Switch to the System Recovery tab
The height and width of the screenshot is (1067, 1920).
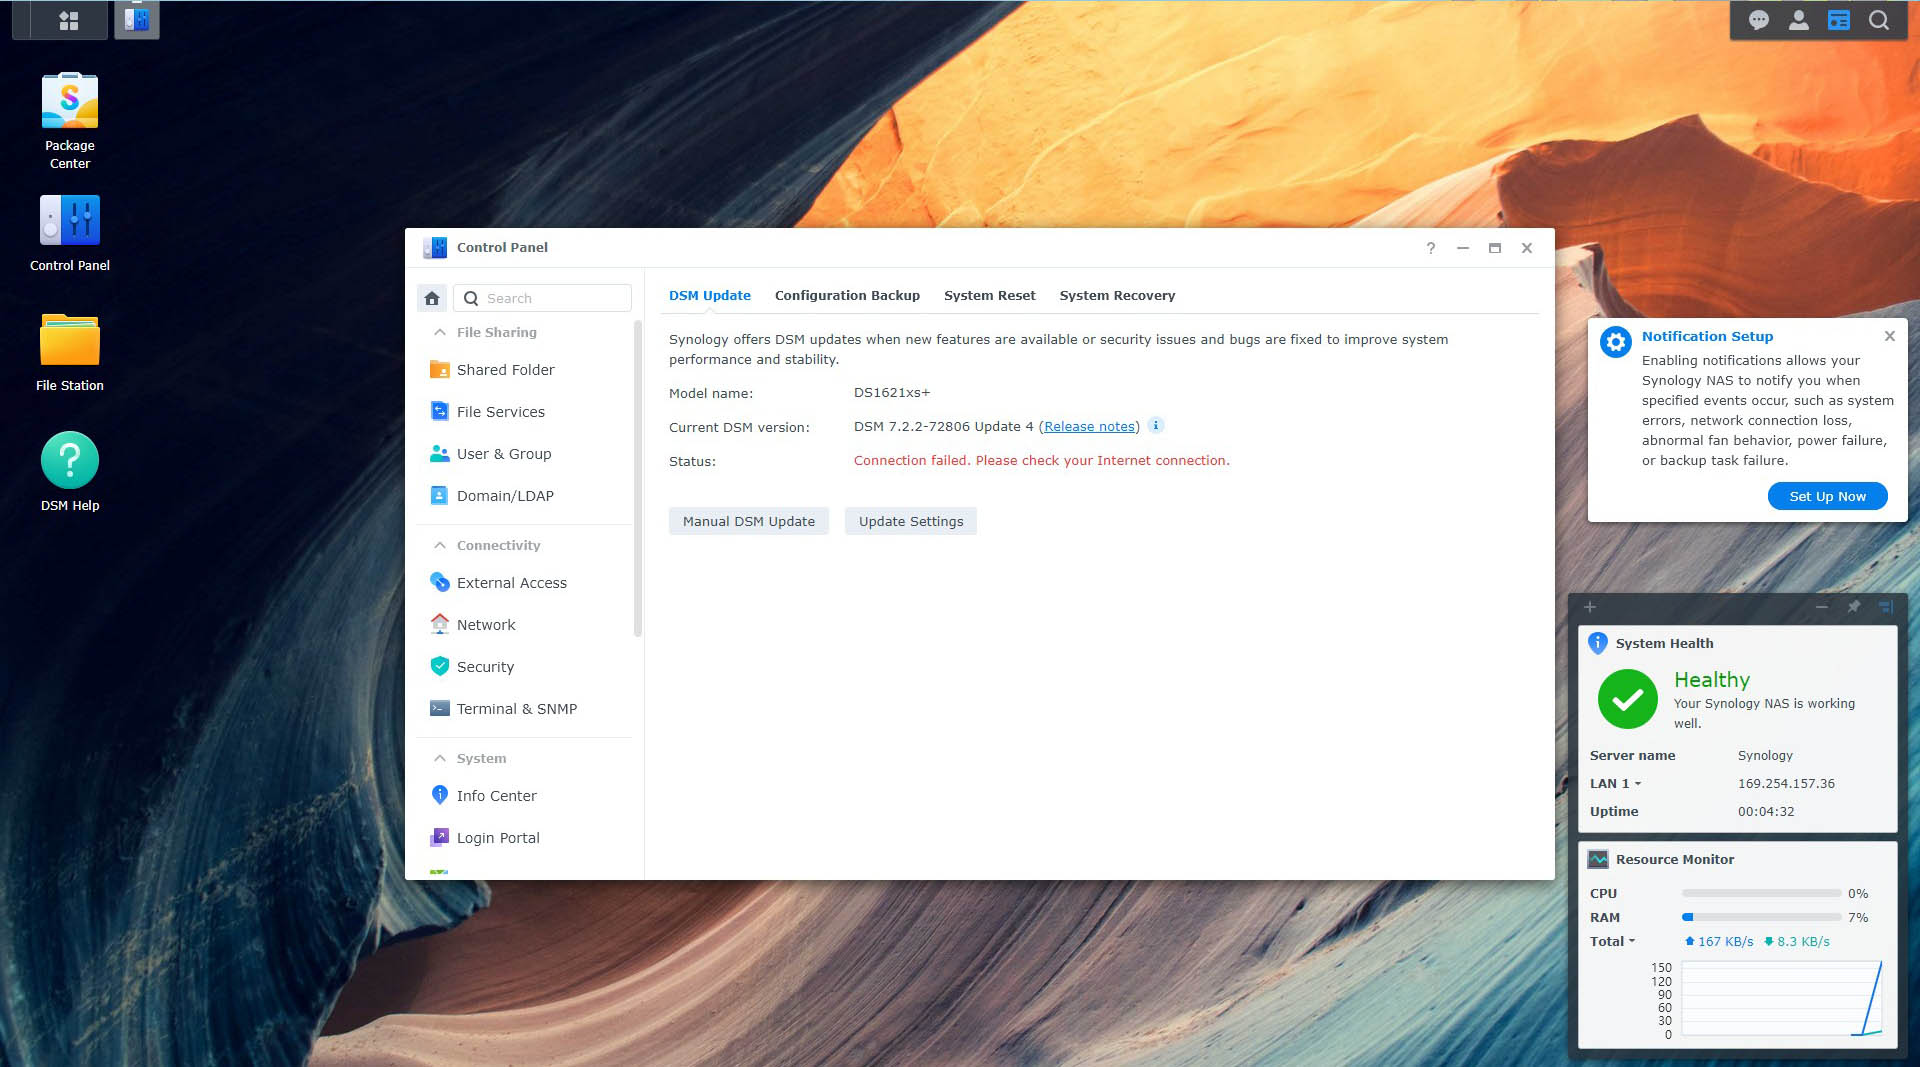click(x=1117, y=296)
